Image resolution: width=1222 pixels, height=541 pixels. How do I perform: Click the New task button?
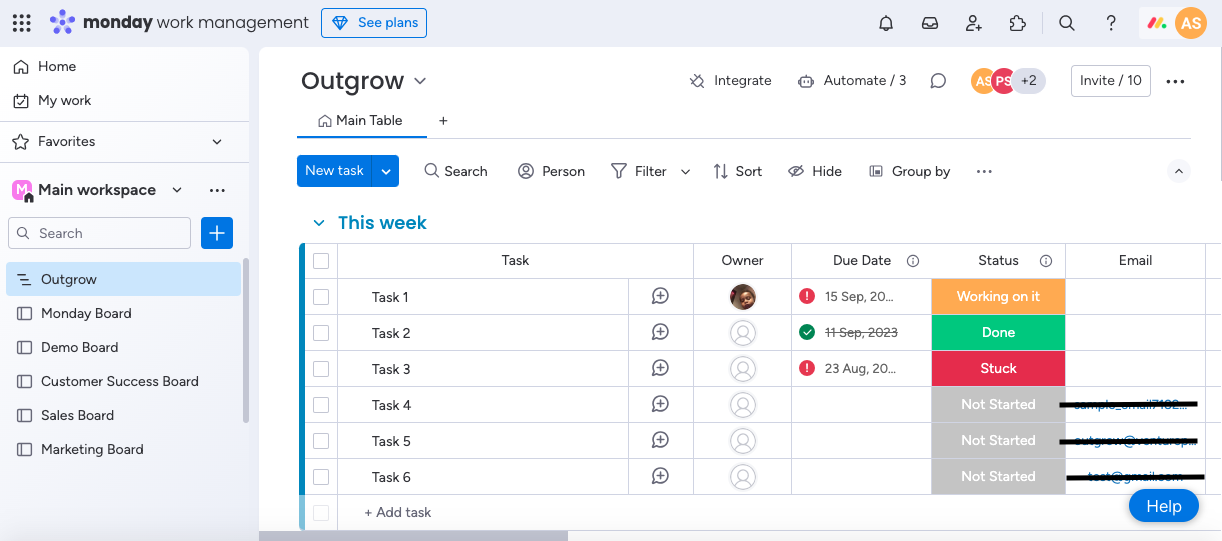point(335,171)
